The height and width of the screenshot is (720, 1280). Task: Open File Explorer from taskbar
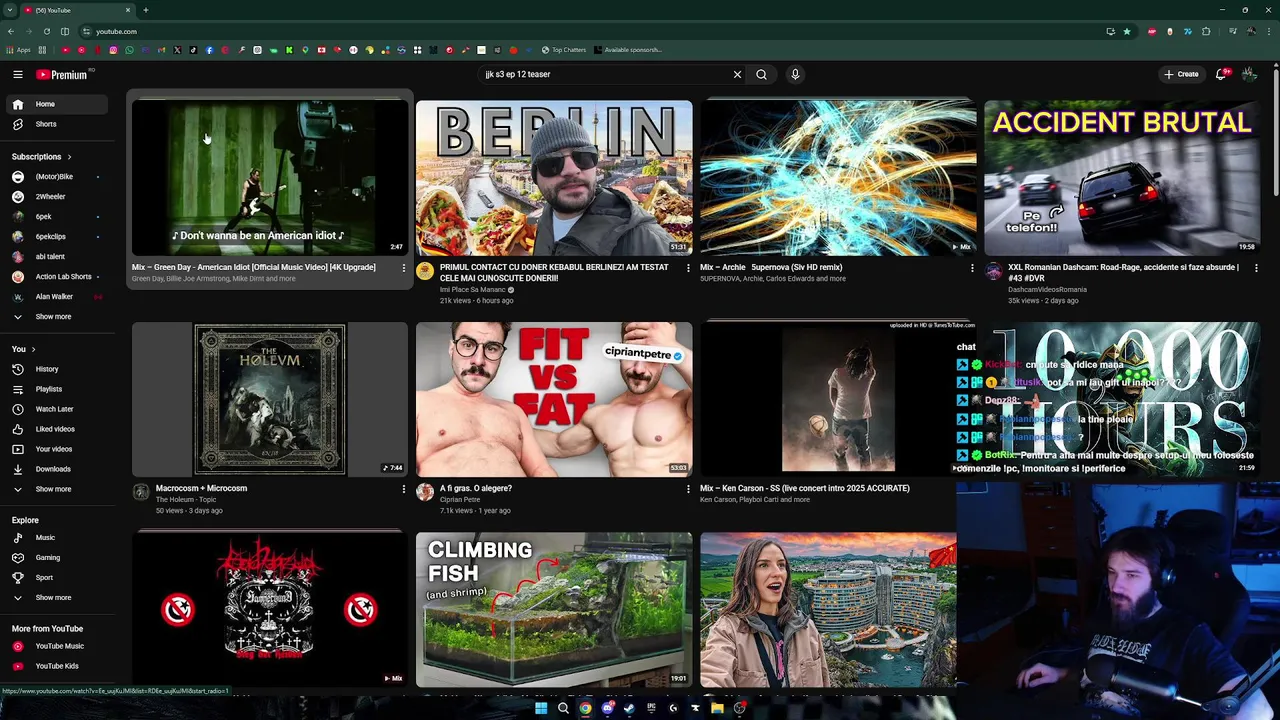point(717,708)
